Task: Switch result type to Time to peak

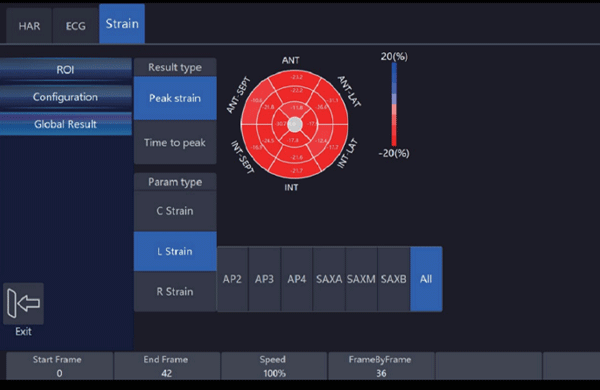Action: (175, 143)
